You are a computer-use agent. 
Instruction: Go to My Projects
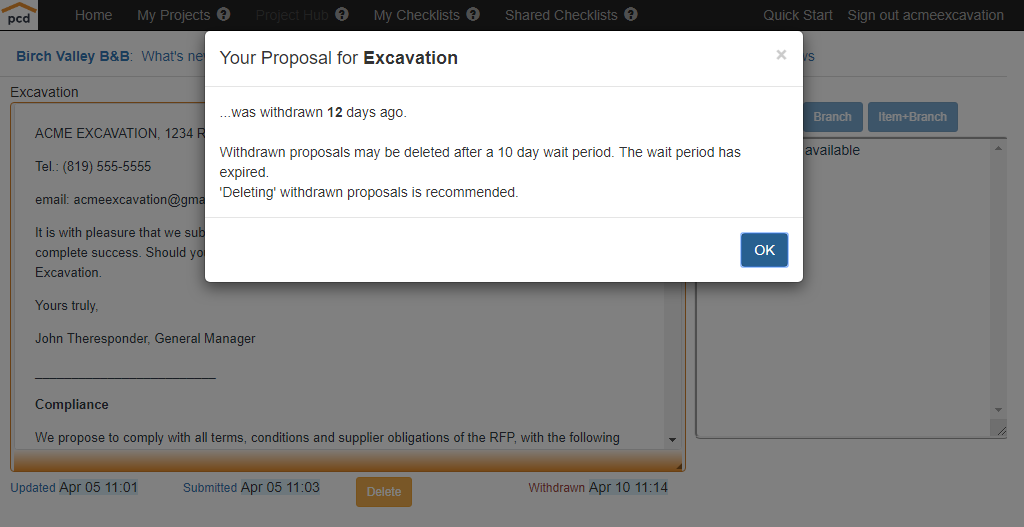(x=174, y=15)
